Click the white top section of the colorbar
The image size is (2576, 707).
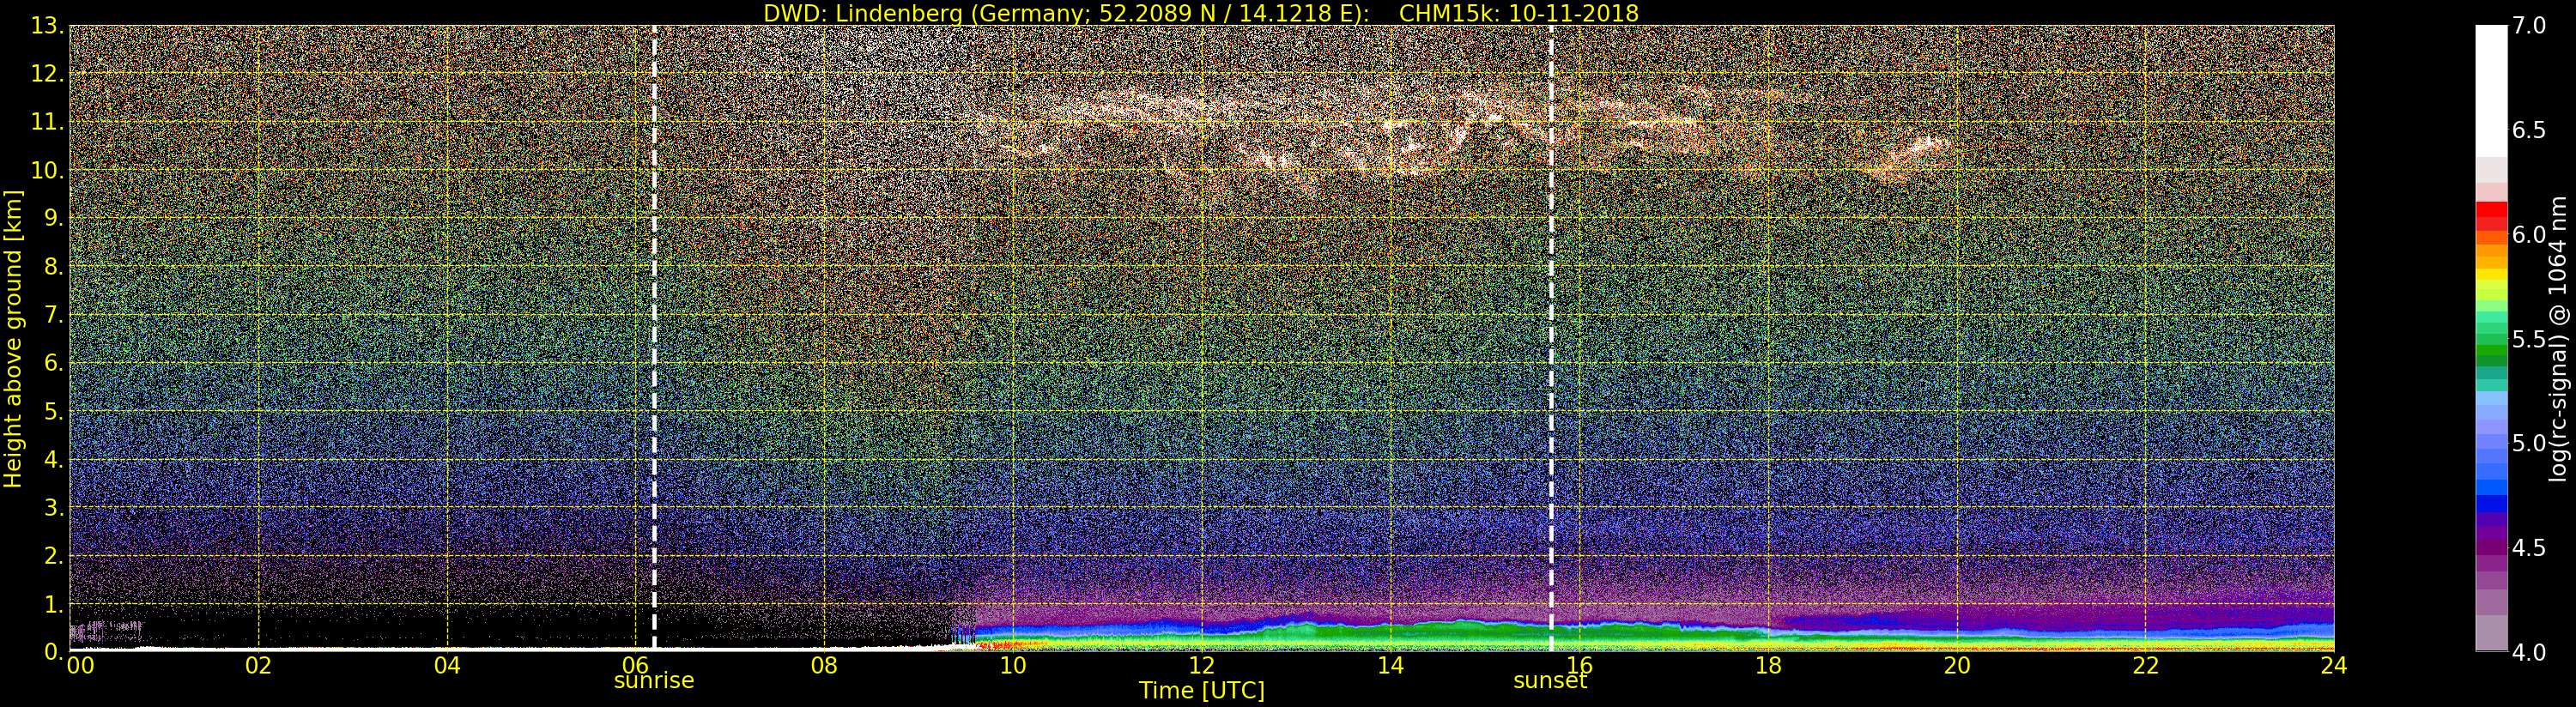point(2491,90)
